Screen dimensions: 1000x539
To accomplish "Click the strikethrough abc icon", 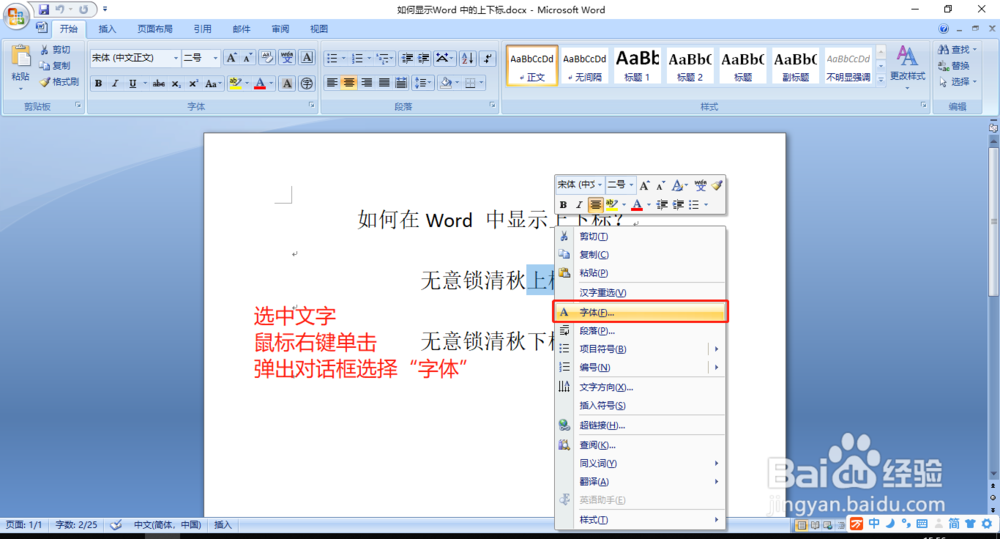I will (x=159, y=84).
